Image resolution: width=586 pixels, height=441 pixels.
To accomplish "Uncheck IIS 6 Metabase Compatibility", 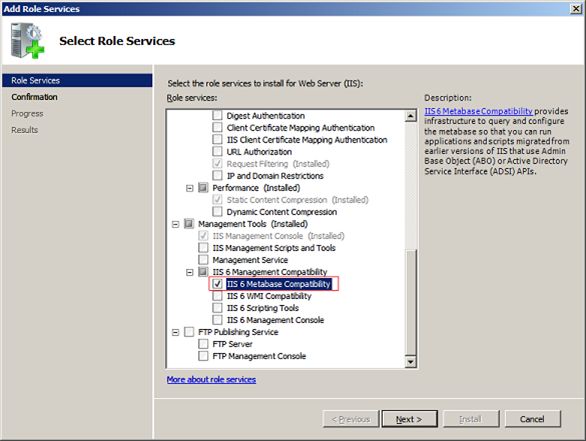I will pos(217,284).
